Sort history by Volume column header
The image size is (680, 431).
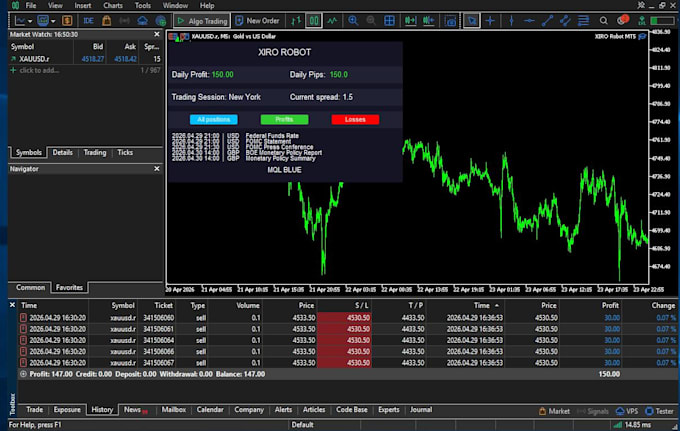(x=248, y=306)
